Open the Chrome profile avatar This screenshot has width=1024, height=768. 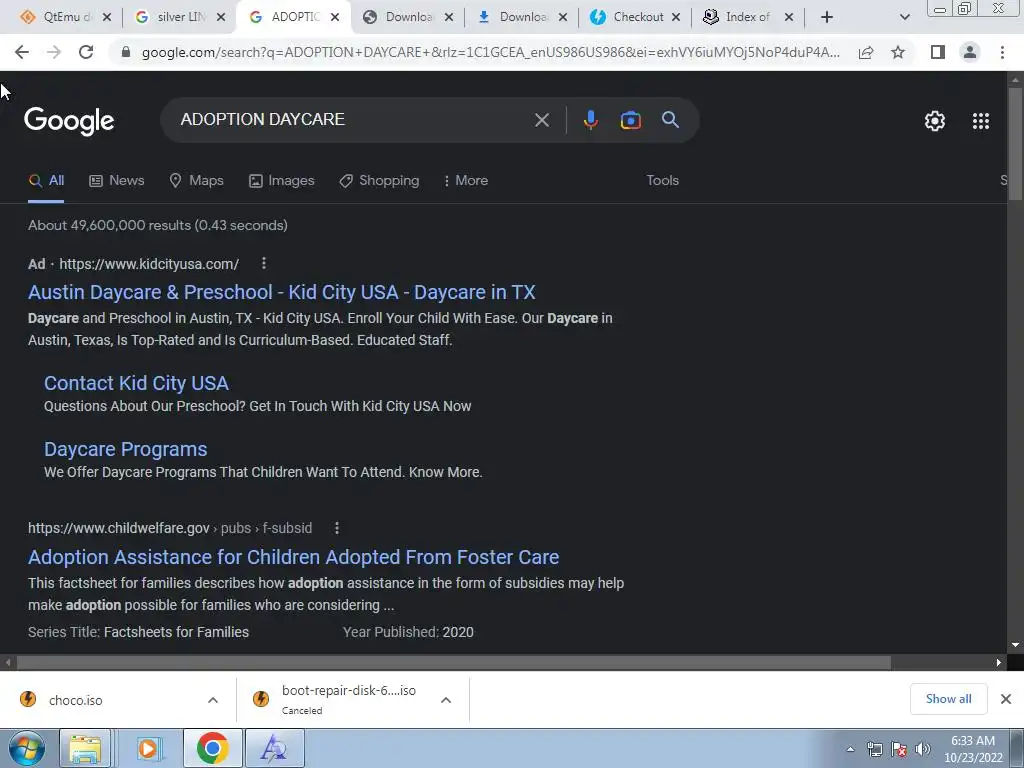(970, 52)
